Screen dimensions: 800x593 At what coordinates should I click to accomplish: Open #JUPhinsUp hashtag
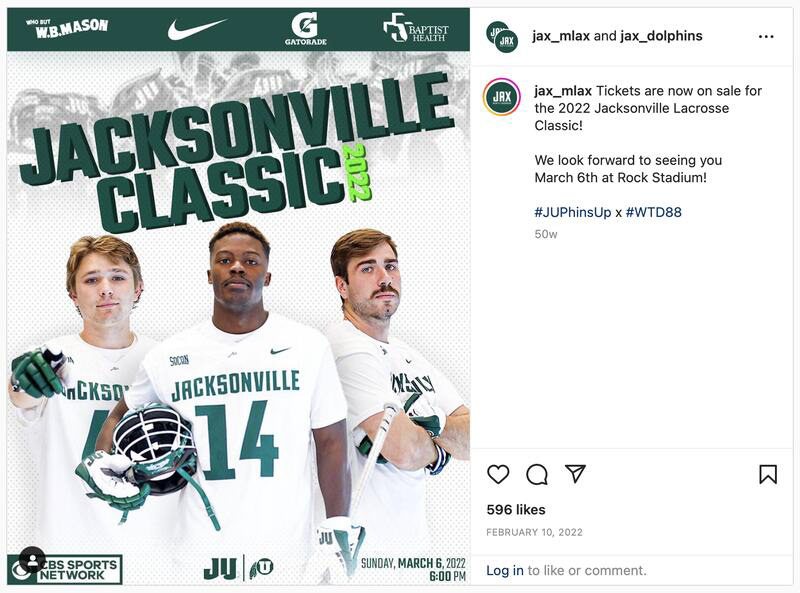(572, 212)
